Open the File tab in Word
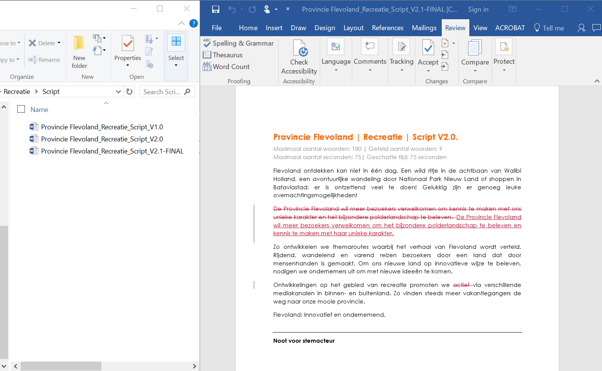The width and height of the screenshot is (602, 371). click(x=217, y=28)
